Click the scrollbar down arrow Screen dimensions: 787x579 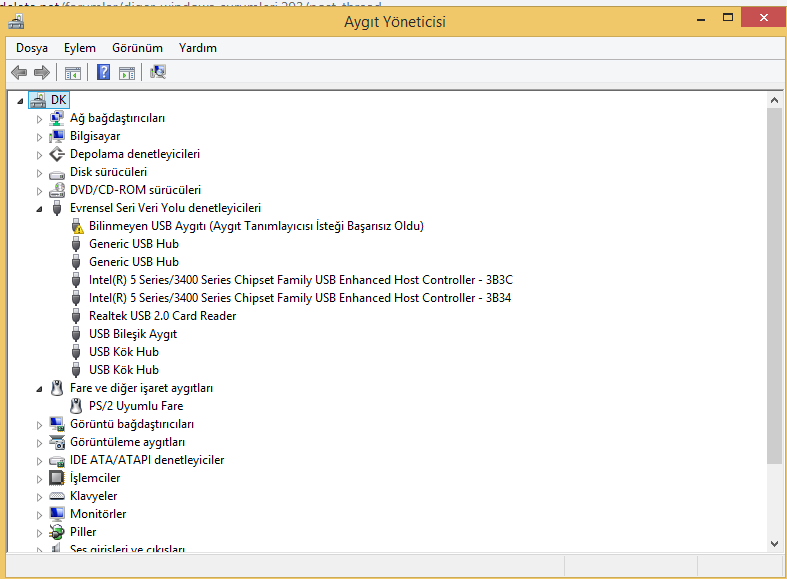tap(774, 544)
